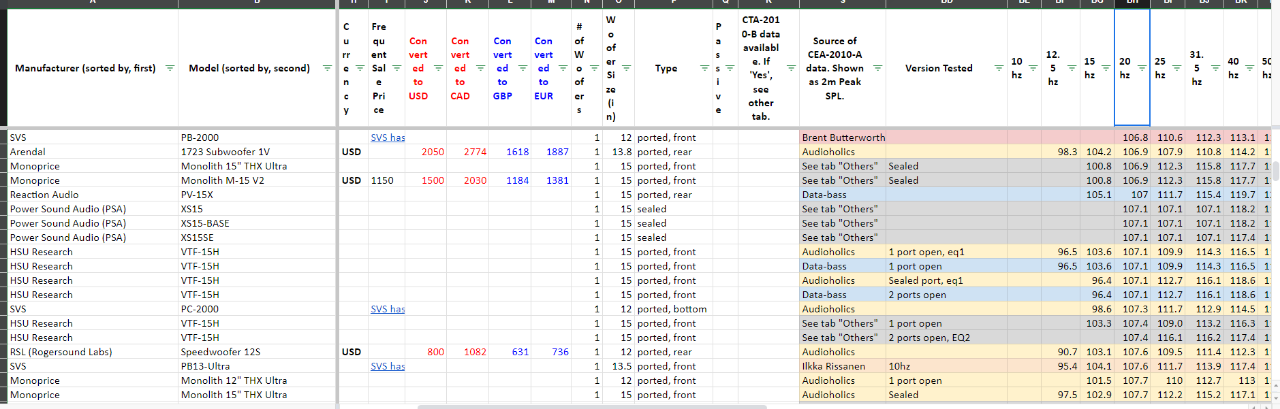Select the EUR price cell '736'
1280x409 pixels.
pos(552,352)
